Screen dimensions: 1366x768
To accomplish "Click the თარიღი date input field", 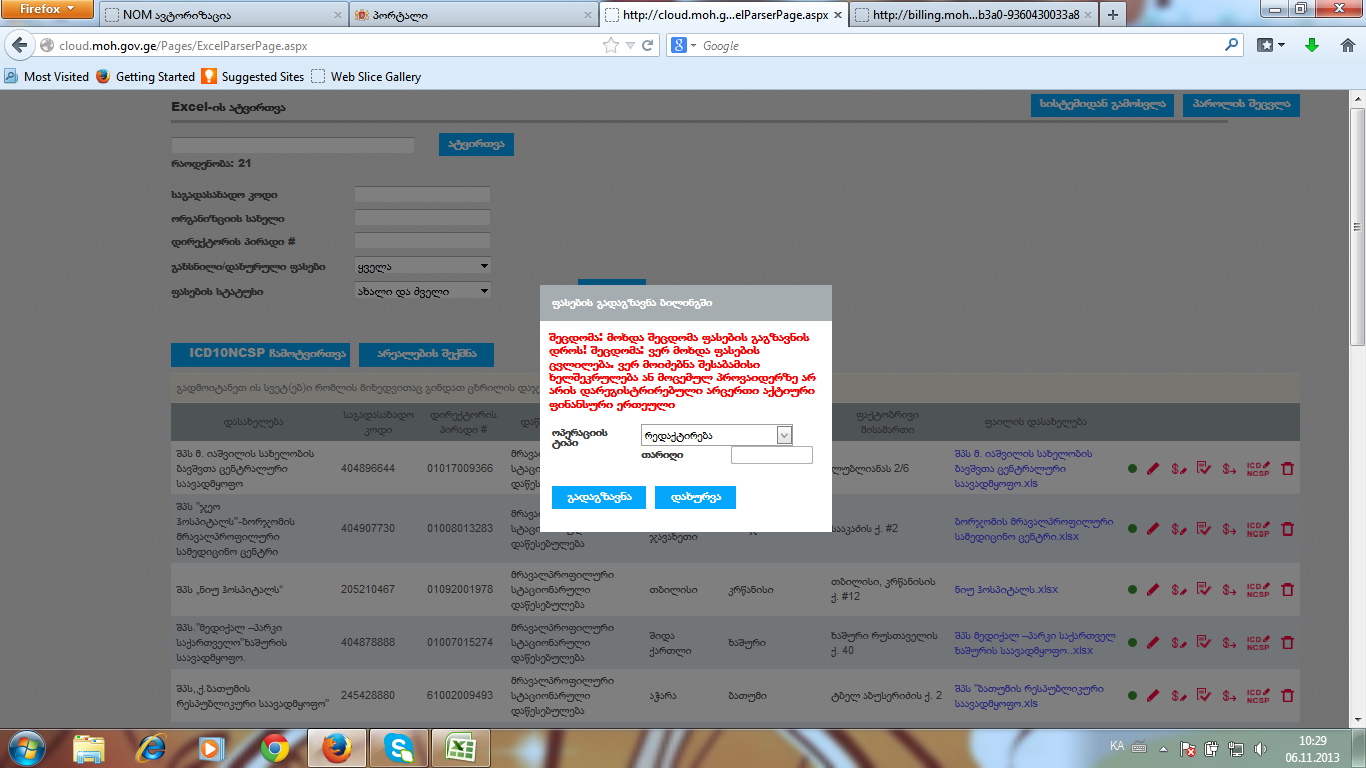I will pos(771,455).
